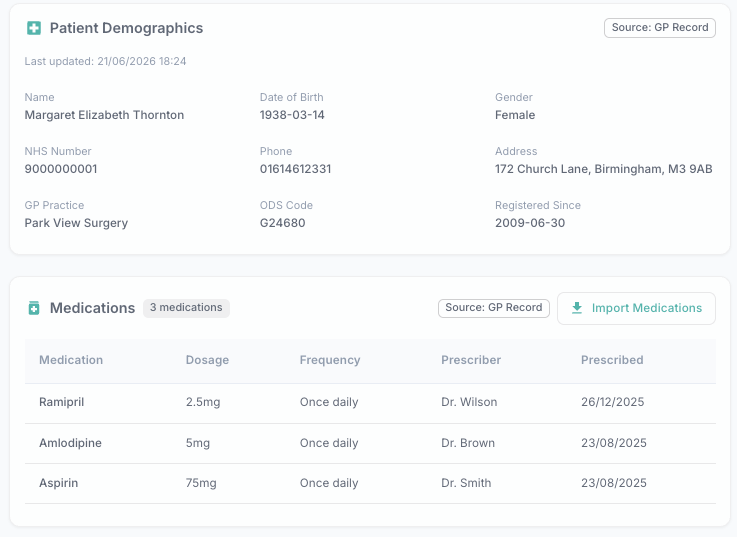The height and width of the screenshot is (537, 737).
Task: Click the Gender field label
Action: pos(514,97)
